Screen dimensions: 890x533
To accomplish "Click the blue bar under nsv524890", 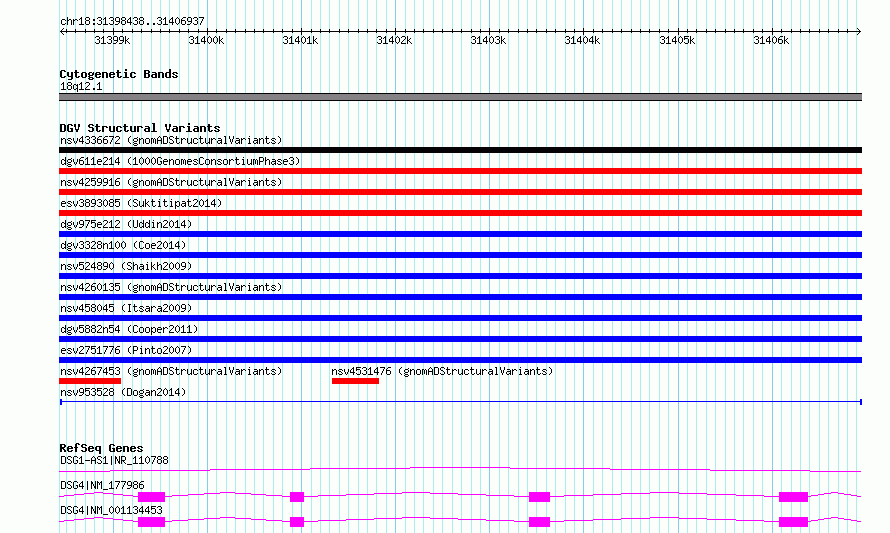I will (x=460, y=276).
